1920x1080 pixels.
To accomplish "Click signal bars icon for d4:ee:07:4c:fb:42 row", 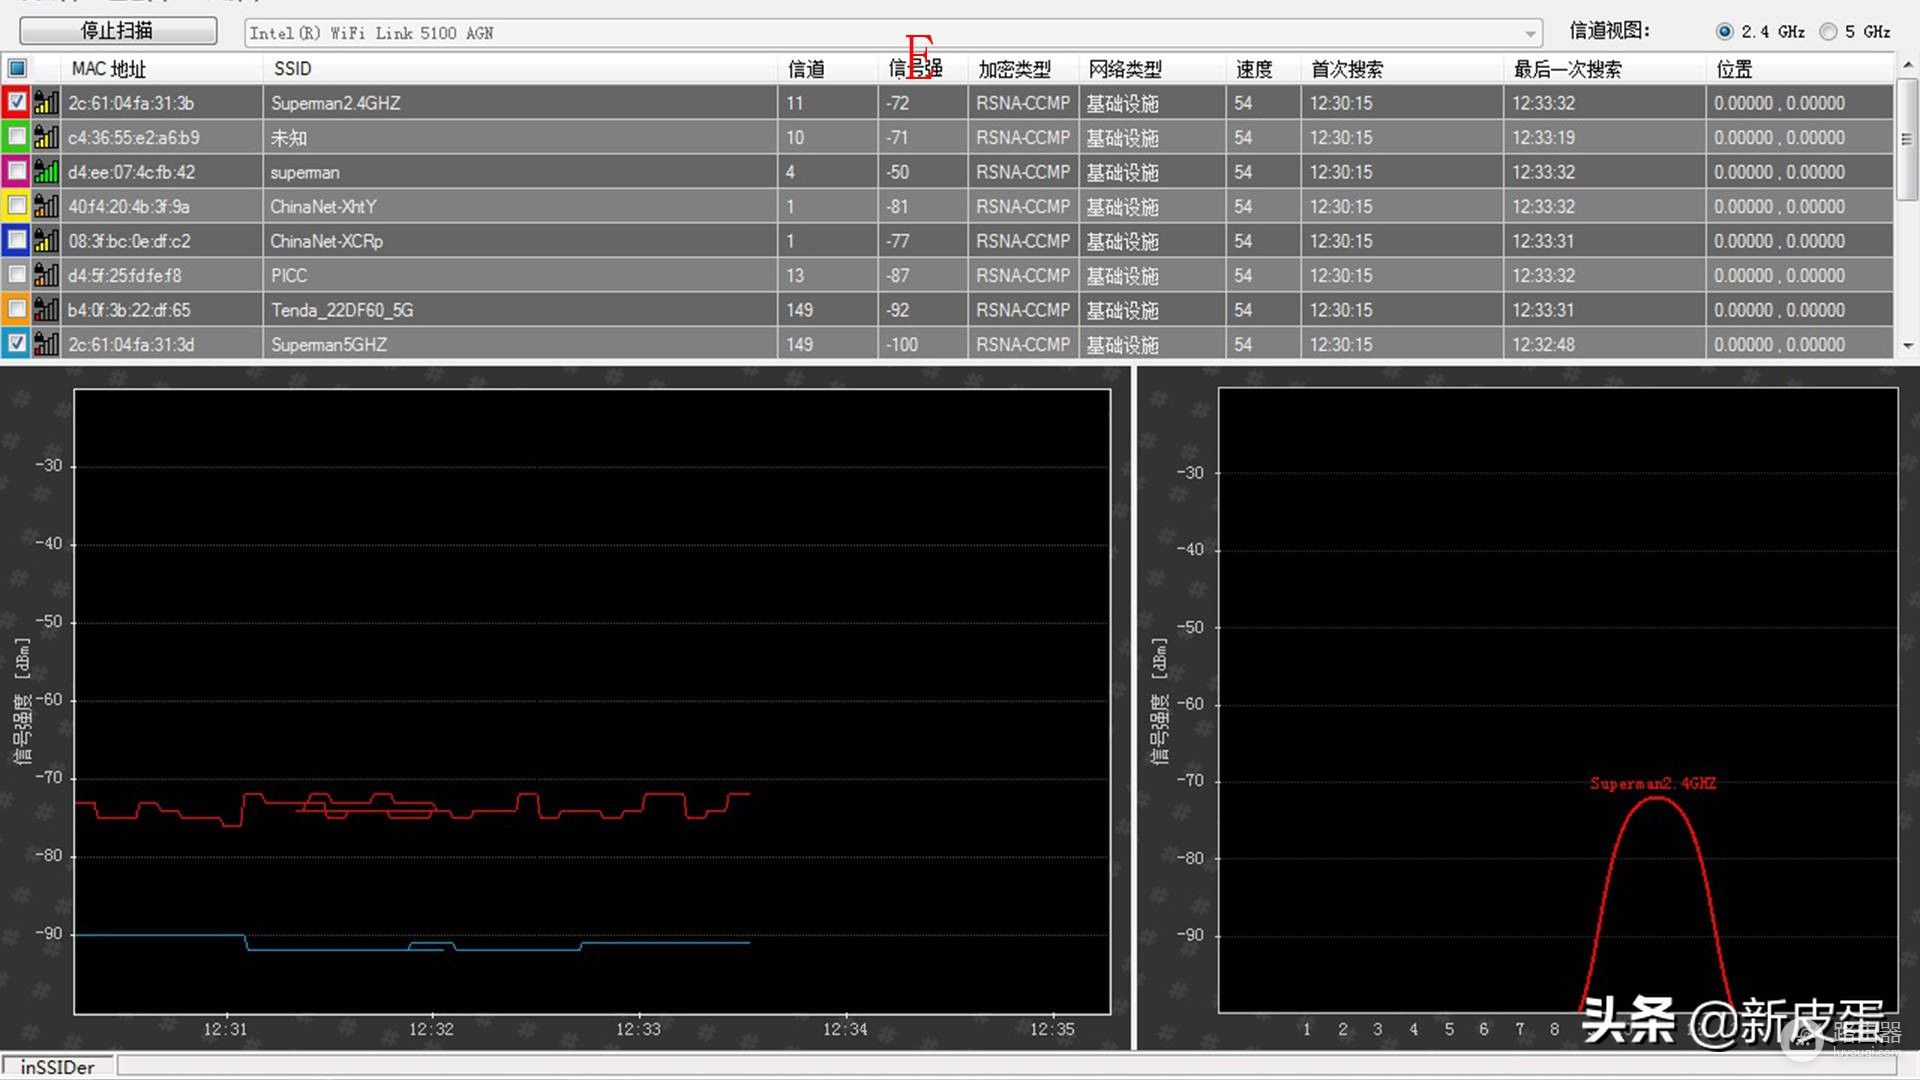I will 46,171.
